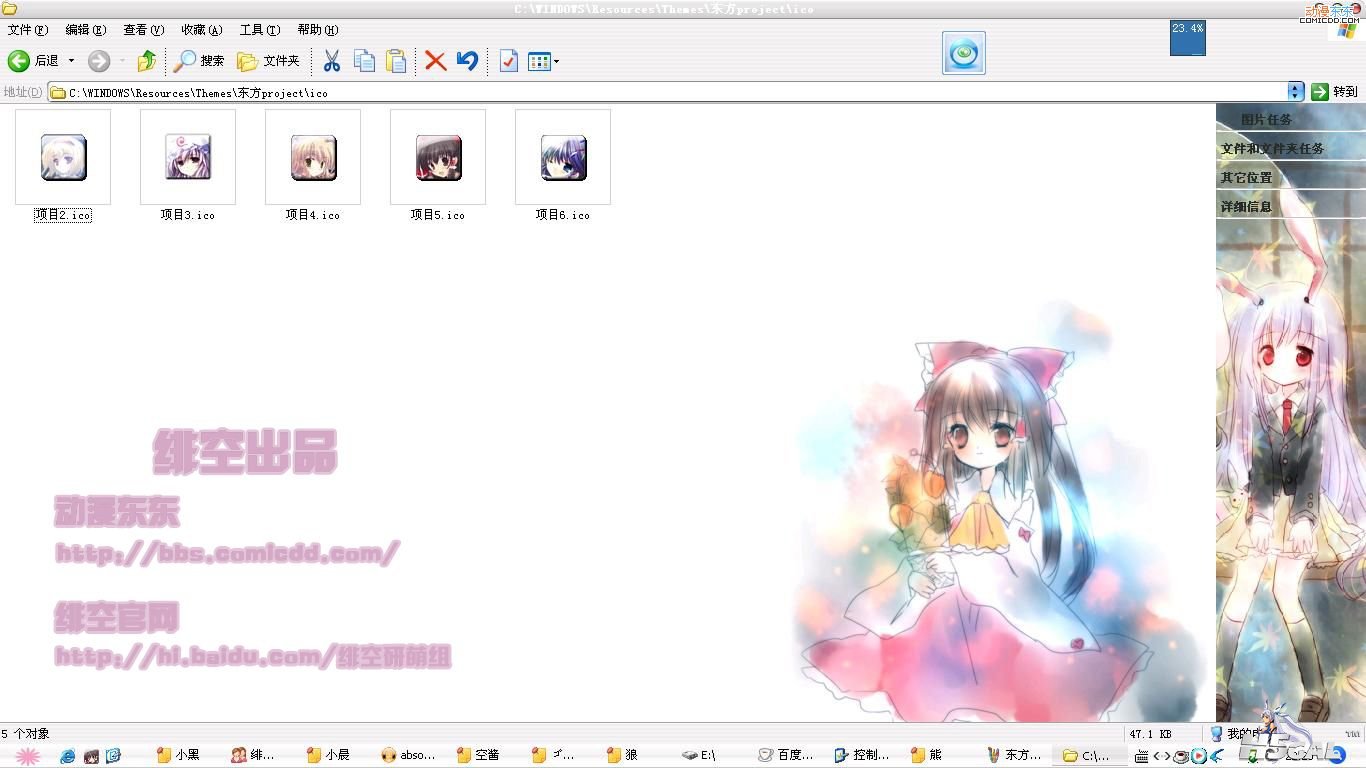Screen dimensions: 1366x768
Task: Open the 工具(T) menu
Action: [x=260, y=30]
